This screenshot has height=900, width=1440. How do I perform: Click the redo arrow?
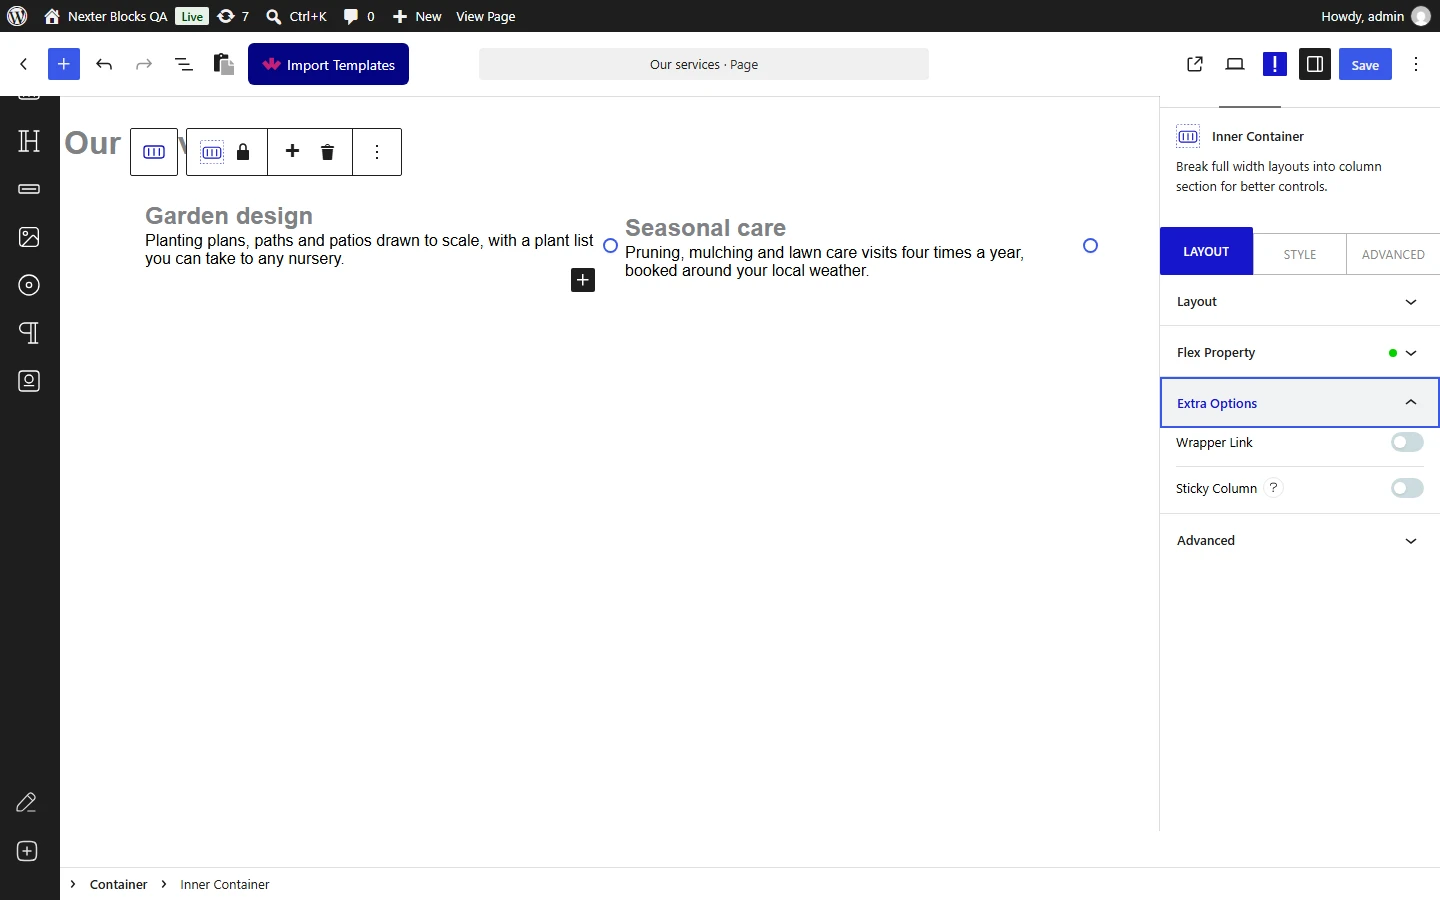[x=144, y=64]
